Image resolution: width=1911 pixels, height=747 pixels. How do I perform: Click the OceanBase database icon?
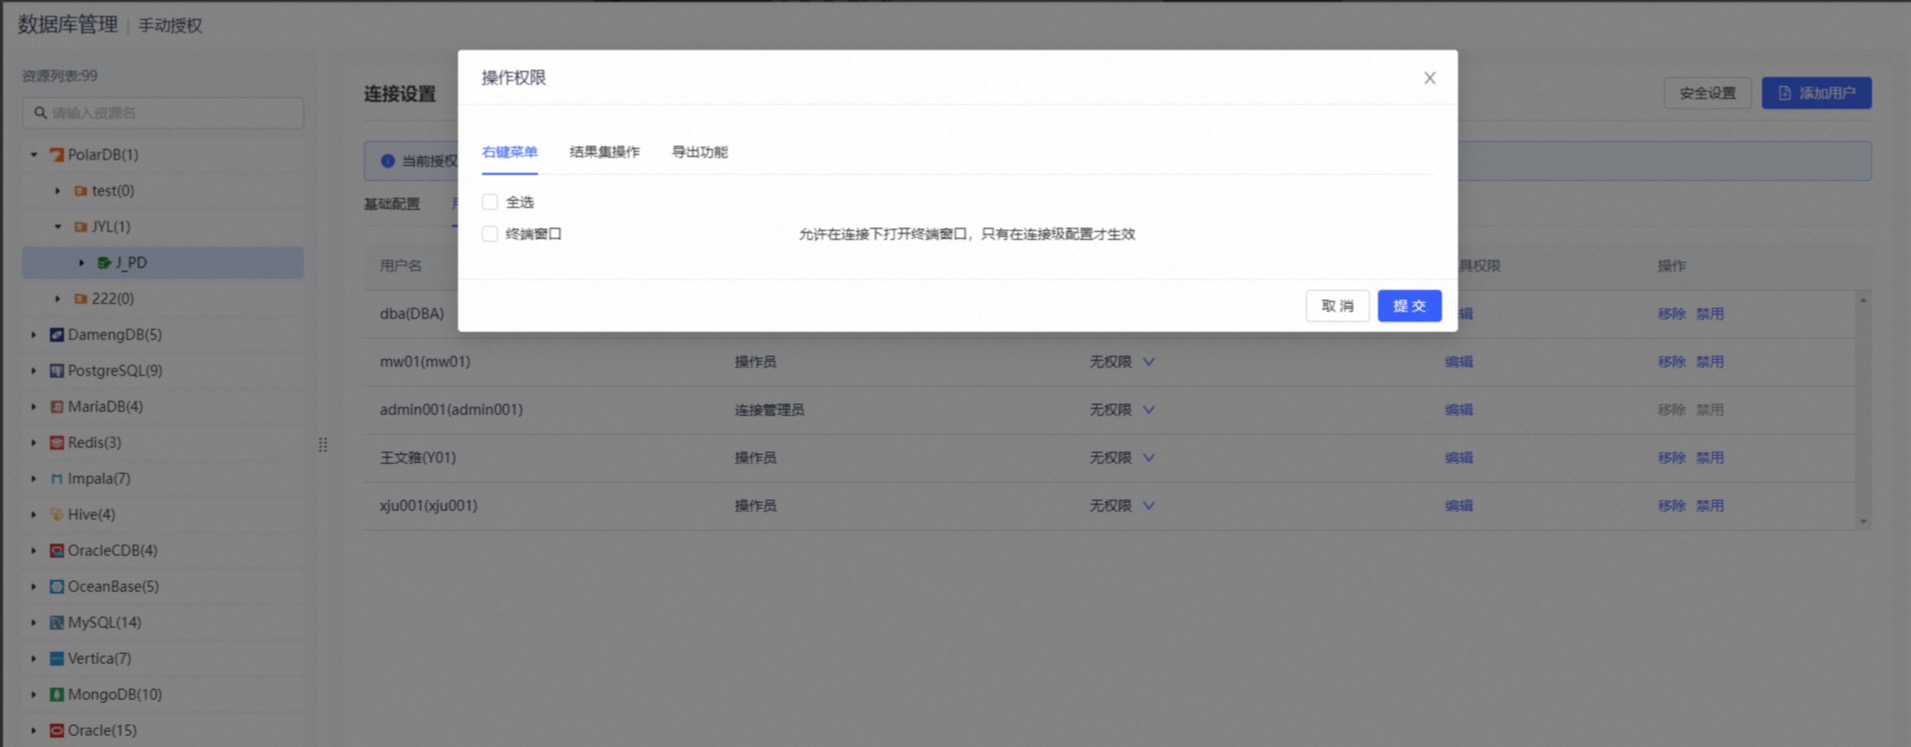click(x=57, y=587)
